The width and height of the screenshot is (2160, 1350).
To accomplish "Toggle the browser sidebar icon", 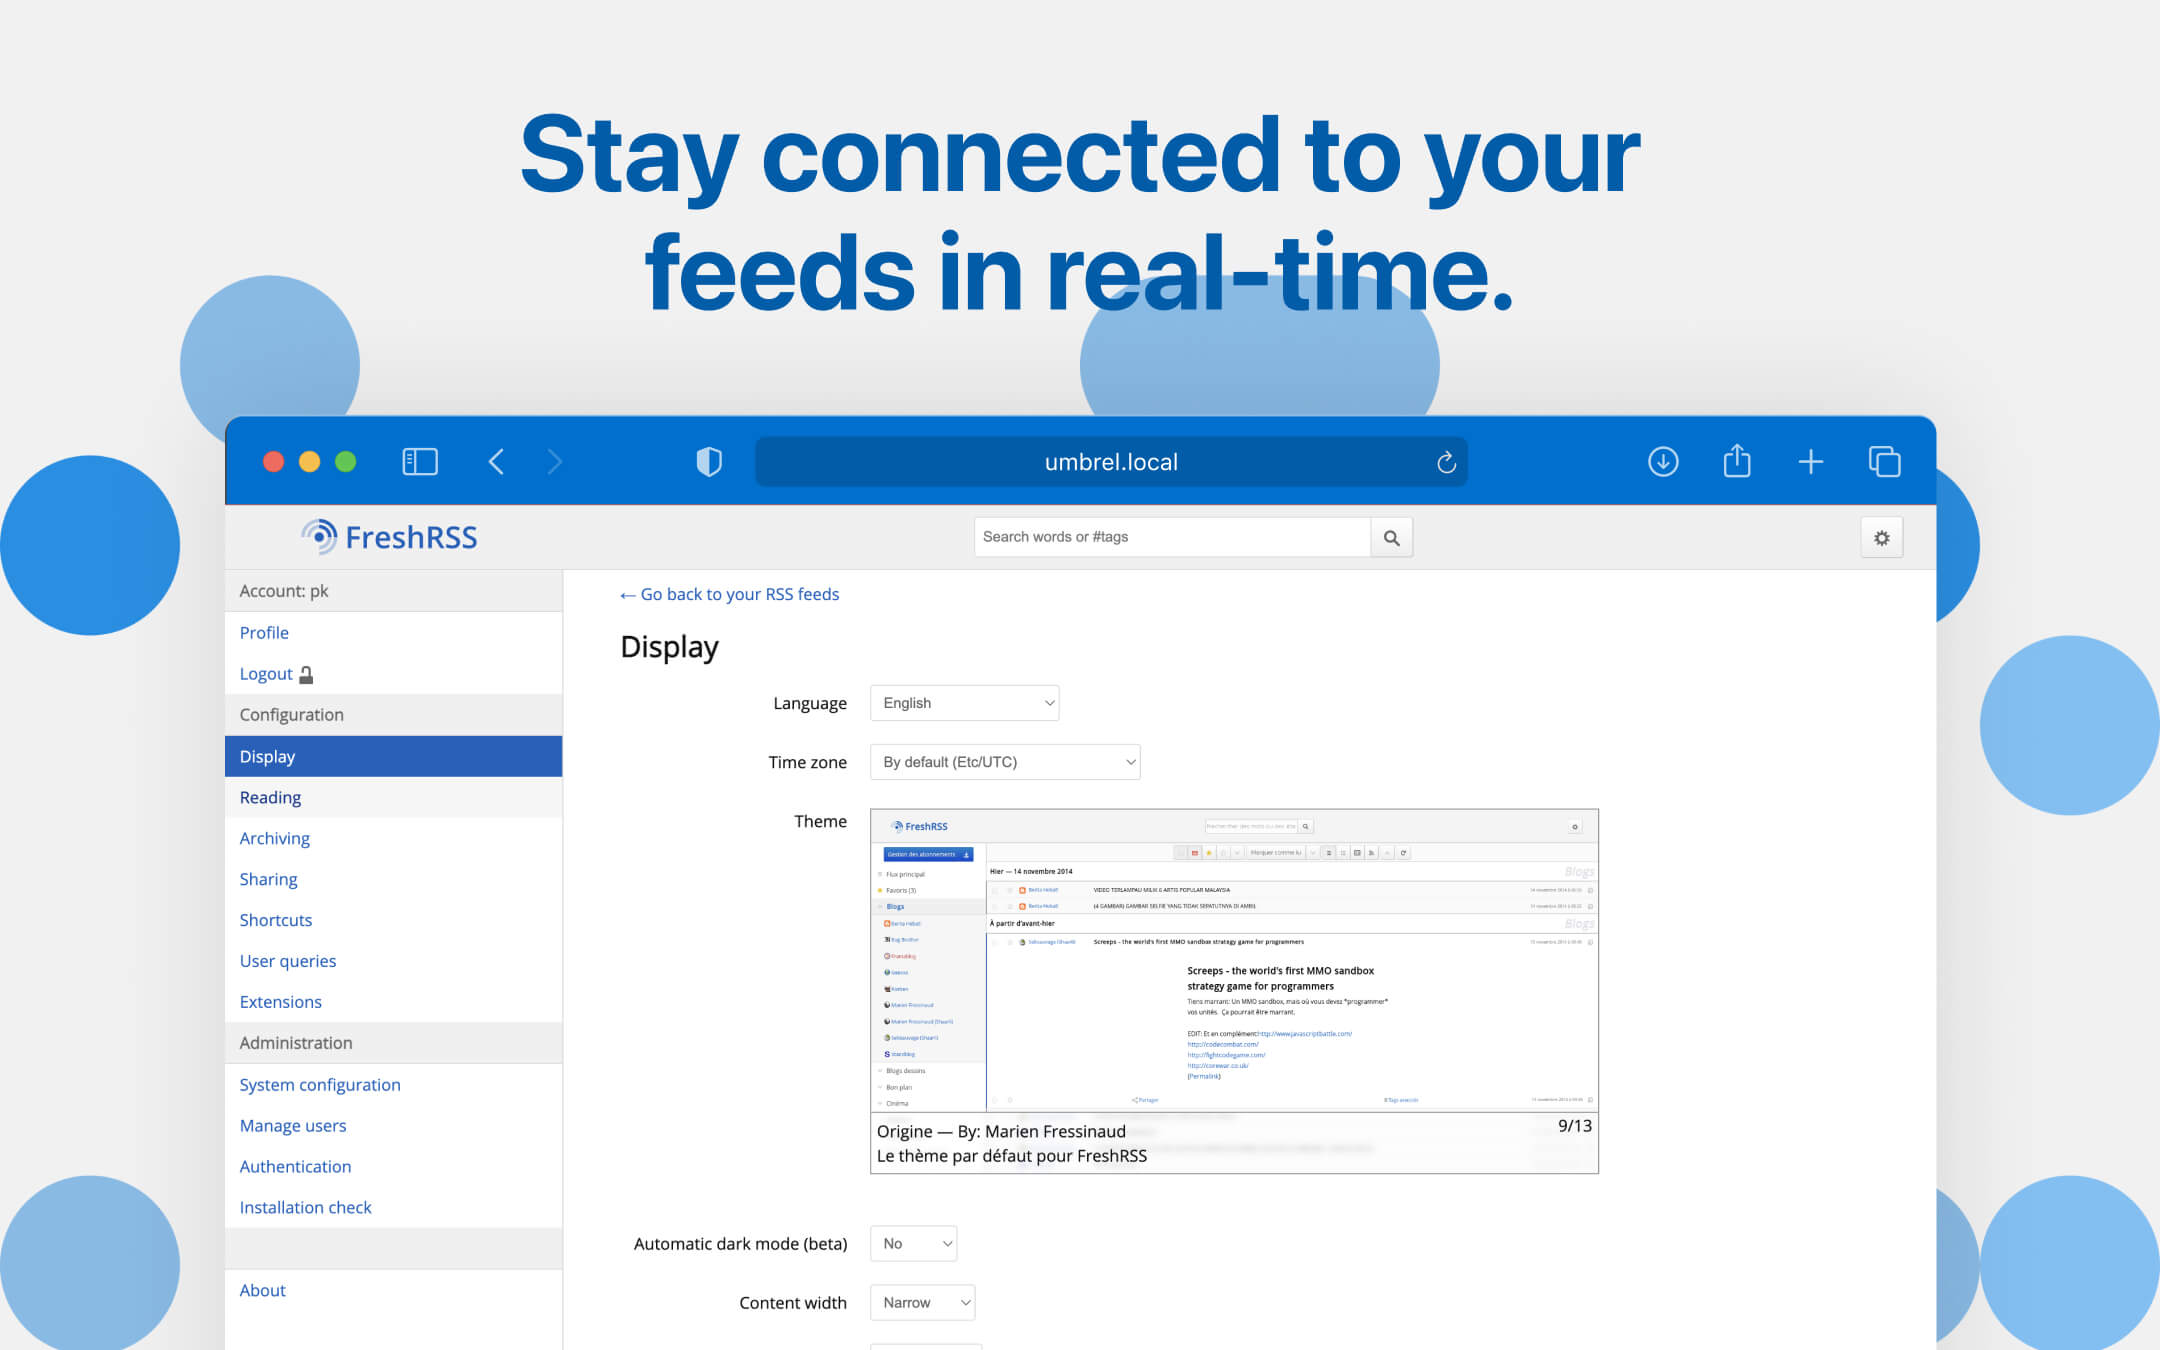I will [x=420, y=461].
